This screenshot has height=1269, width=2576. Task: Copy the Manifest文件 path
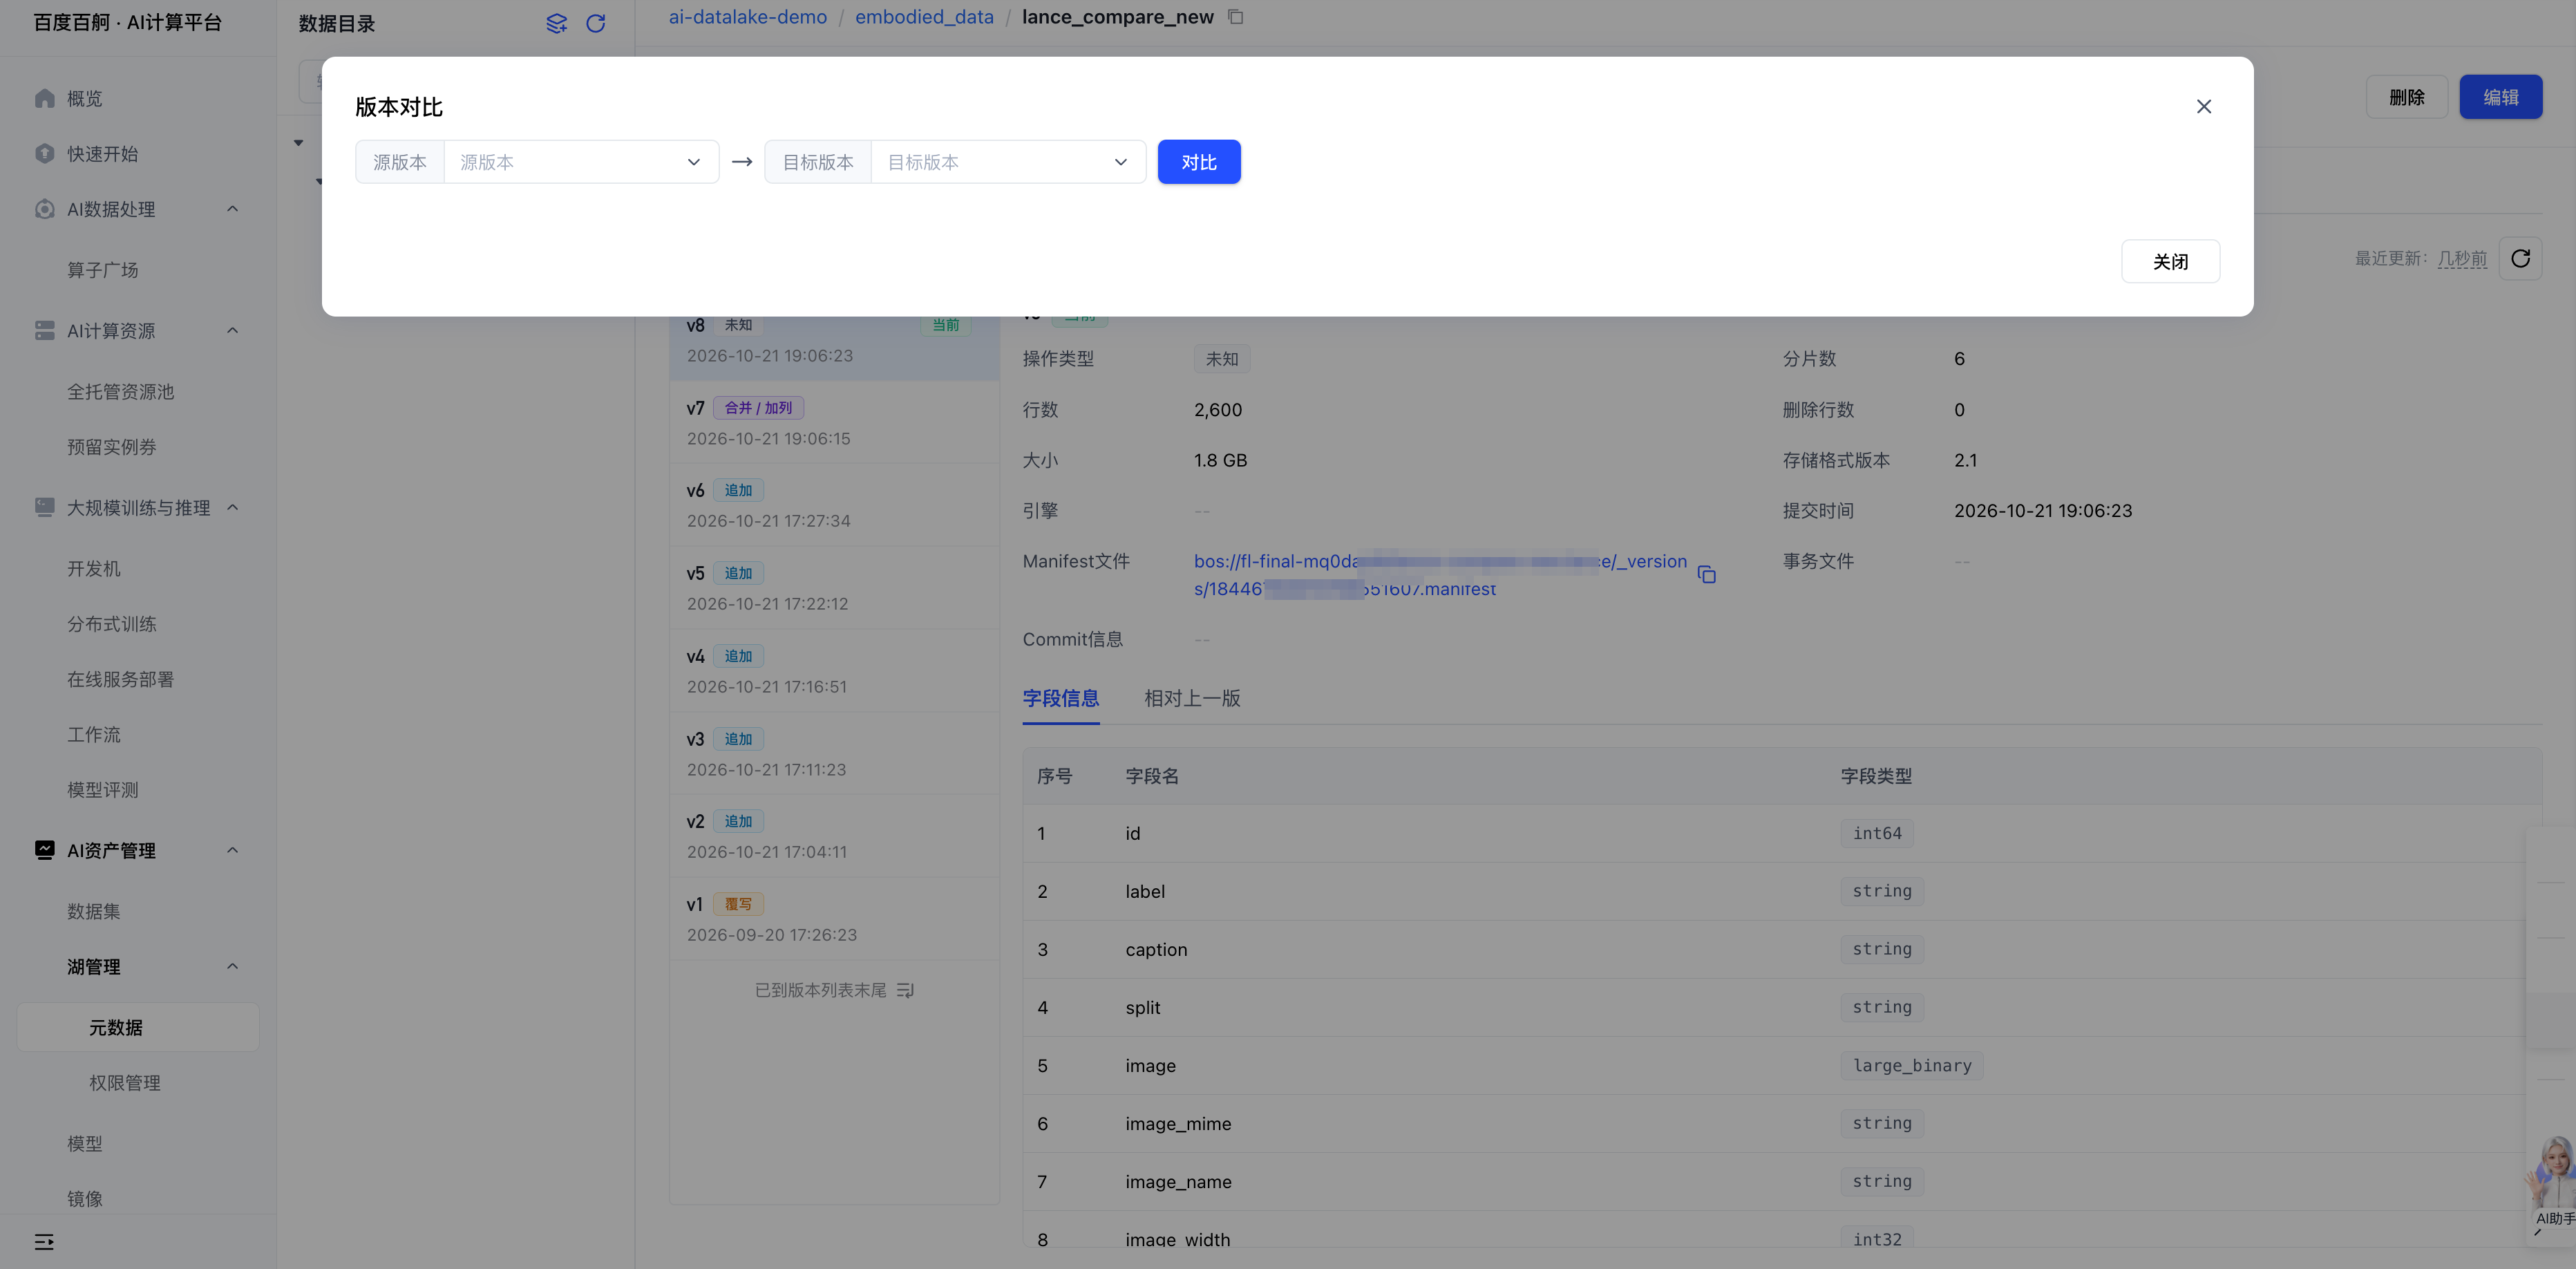(x=1707, y=575)
